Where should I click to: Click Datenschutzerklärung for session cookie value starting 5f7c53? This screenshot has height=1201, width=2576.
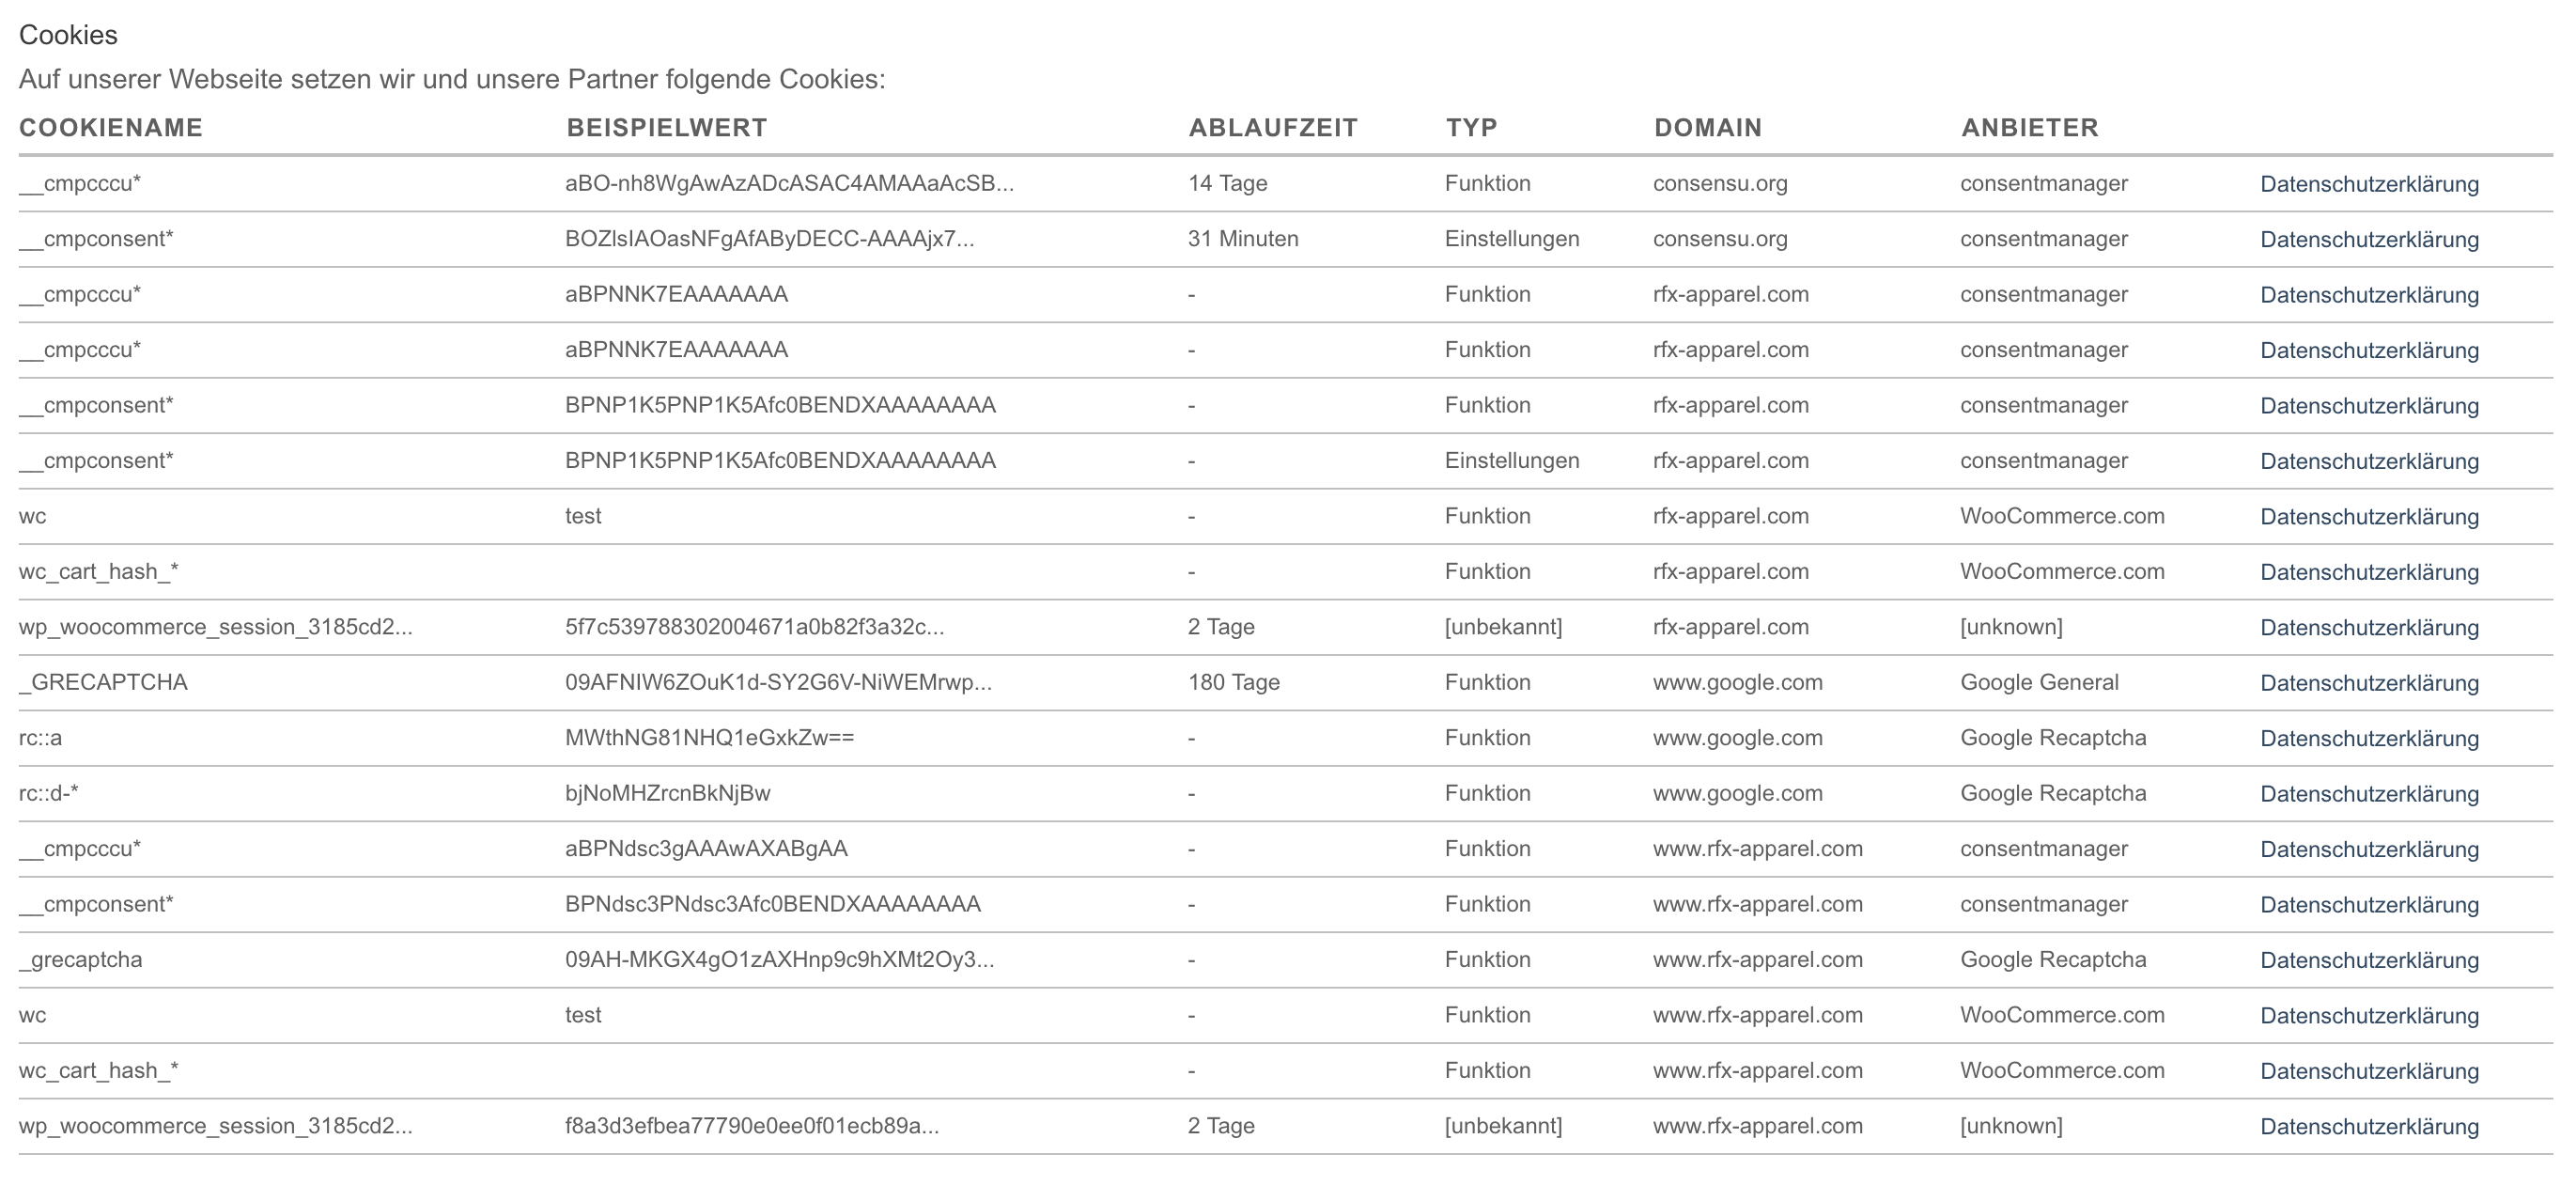(2369, 628)
